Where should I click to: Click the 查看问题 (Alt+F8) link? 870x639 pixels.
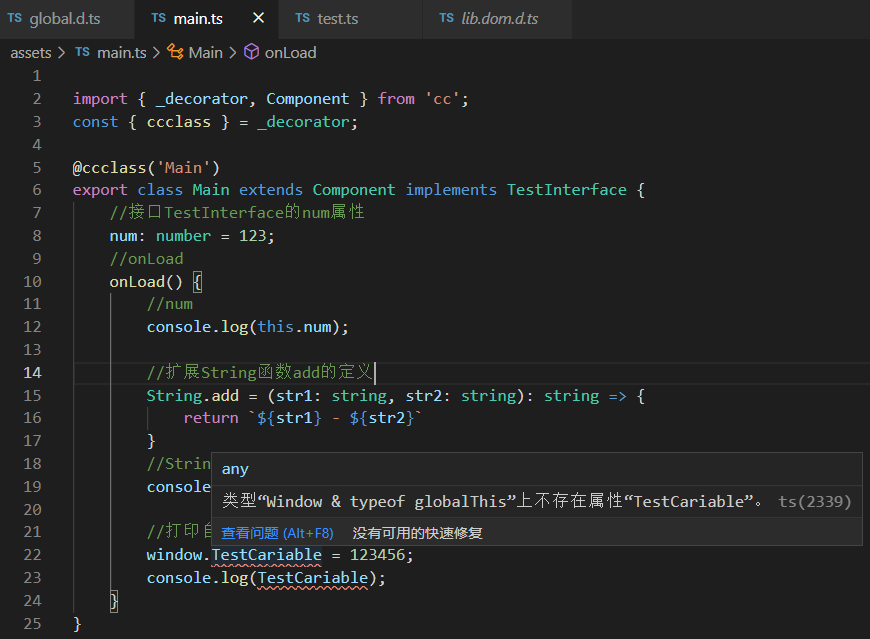coord(277,533)
